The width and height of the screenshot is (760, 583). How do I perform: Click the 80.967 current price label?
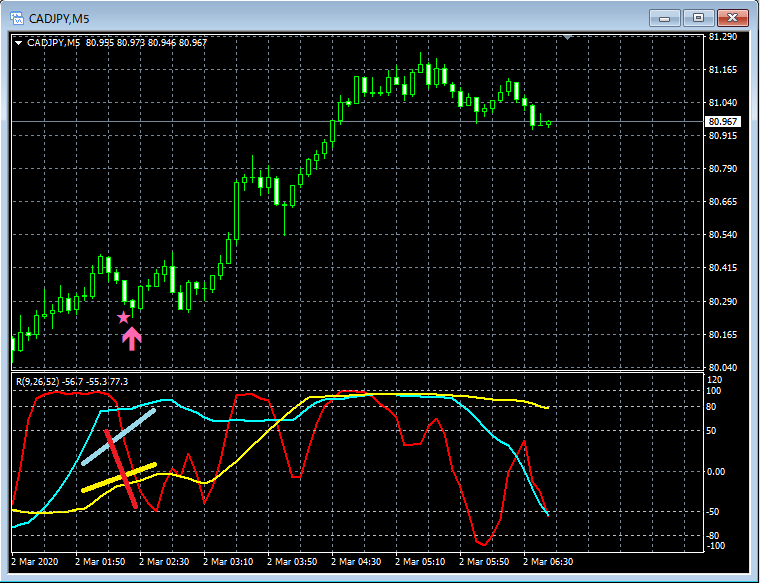pyautogui.click(x=723, y=122)
